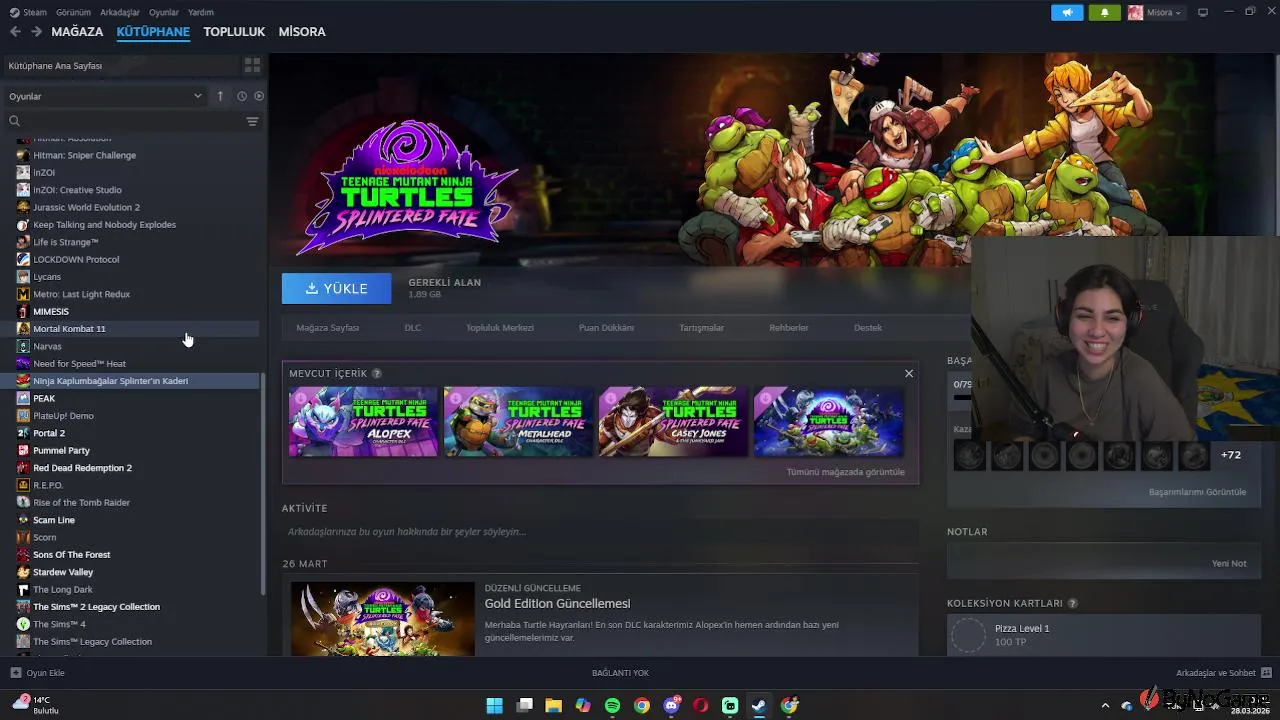Screen dimensions: 1280x720
Task: Close the Mevcut İçerik panel
Action: [909, 373]
